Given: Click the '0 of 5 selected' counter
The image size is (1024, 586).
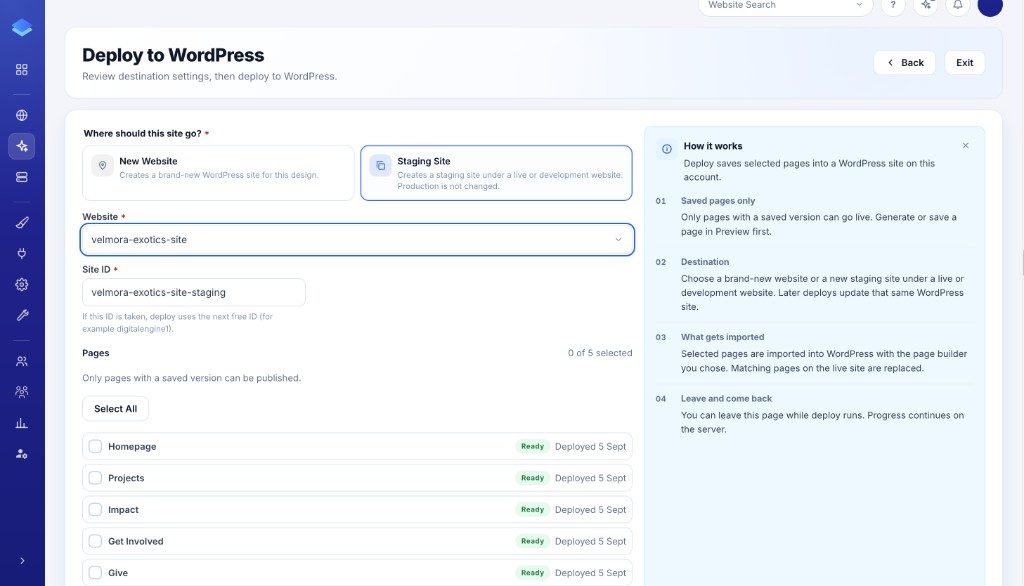Looking at the screenshot, I should click(x=600, y=353).
